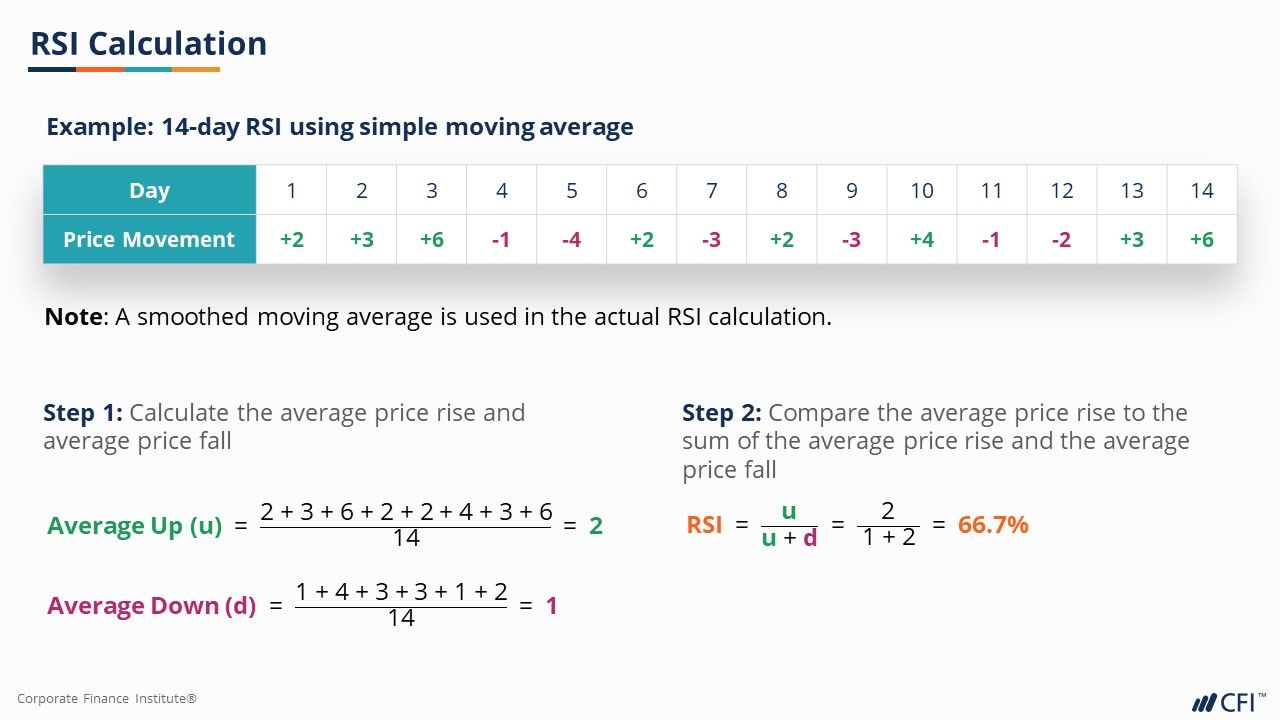This screenshot has height=720, width=1280.
Task: Click the "u + d" denominator in RSI formula
Action: [789, 540]
